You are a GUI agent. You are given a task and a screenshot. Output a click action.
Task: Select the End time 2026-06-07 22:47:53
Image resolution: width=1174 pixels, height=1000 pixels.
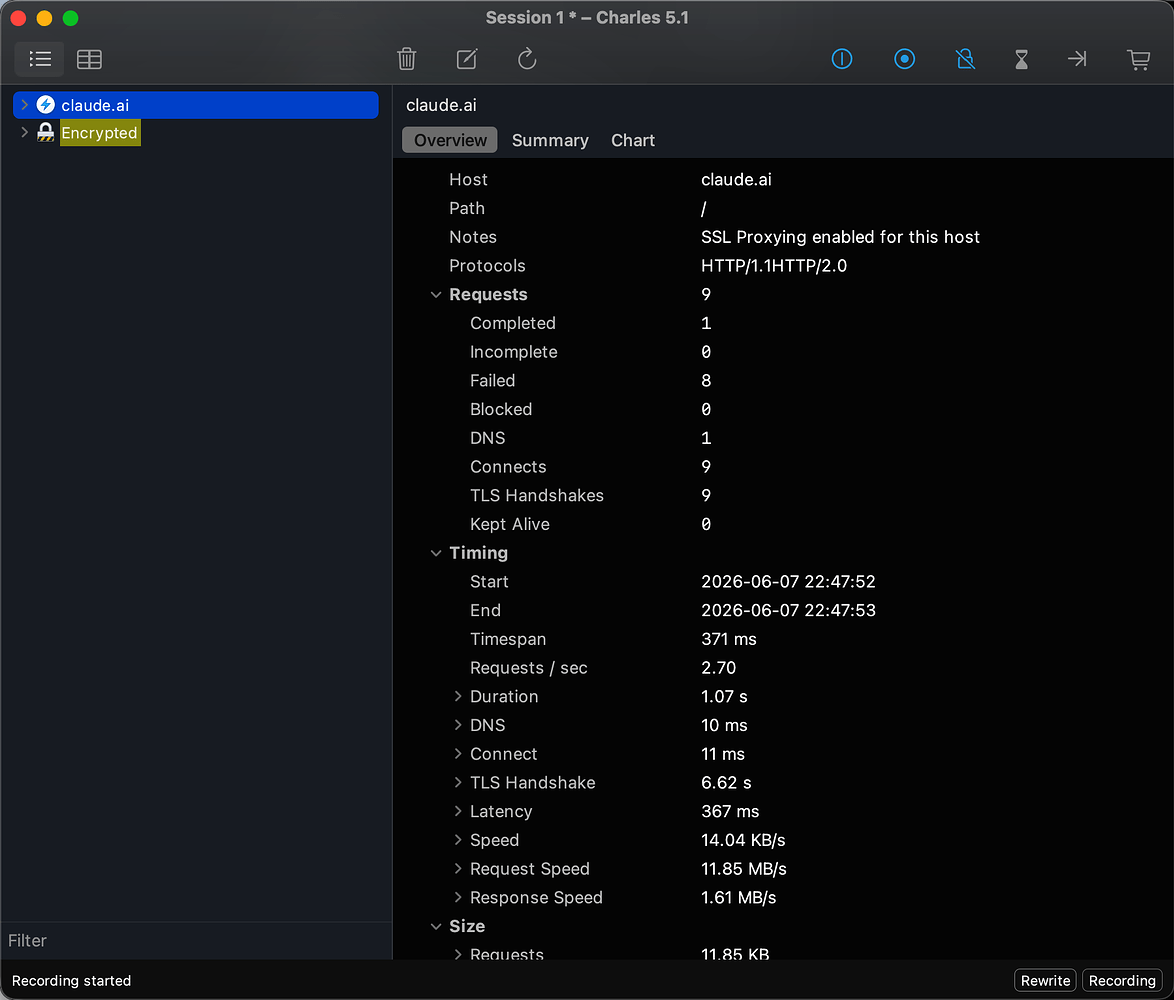coord(788,611)
